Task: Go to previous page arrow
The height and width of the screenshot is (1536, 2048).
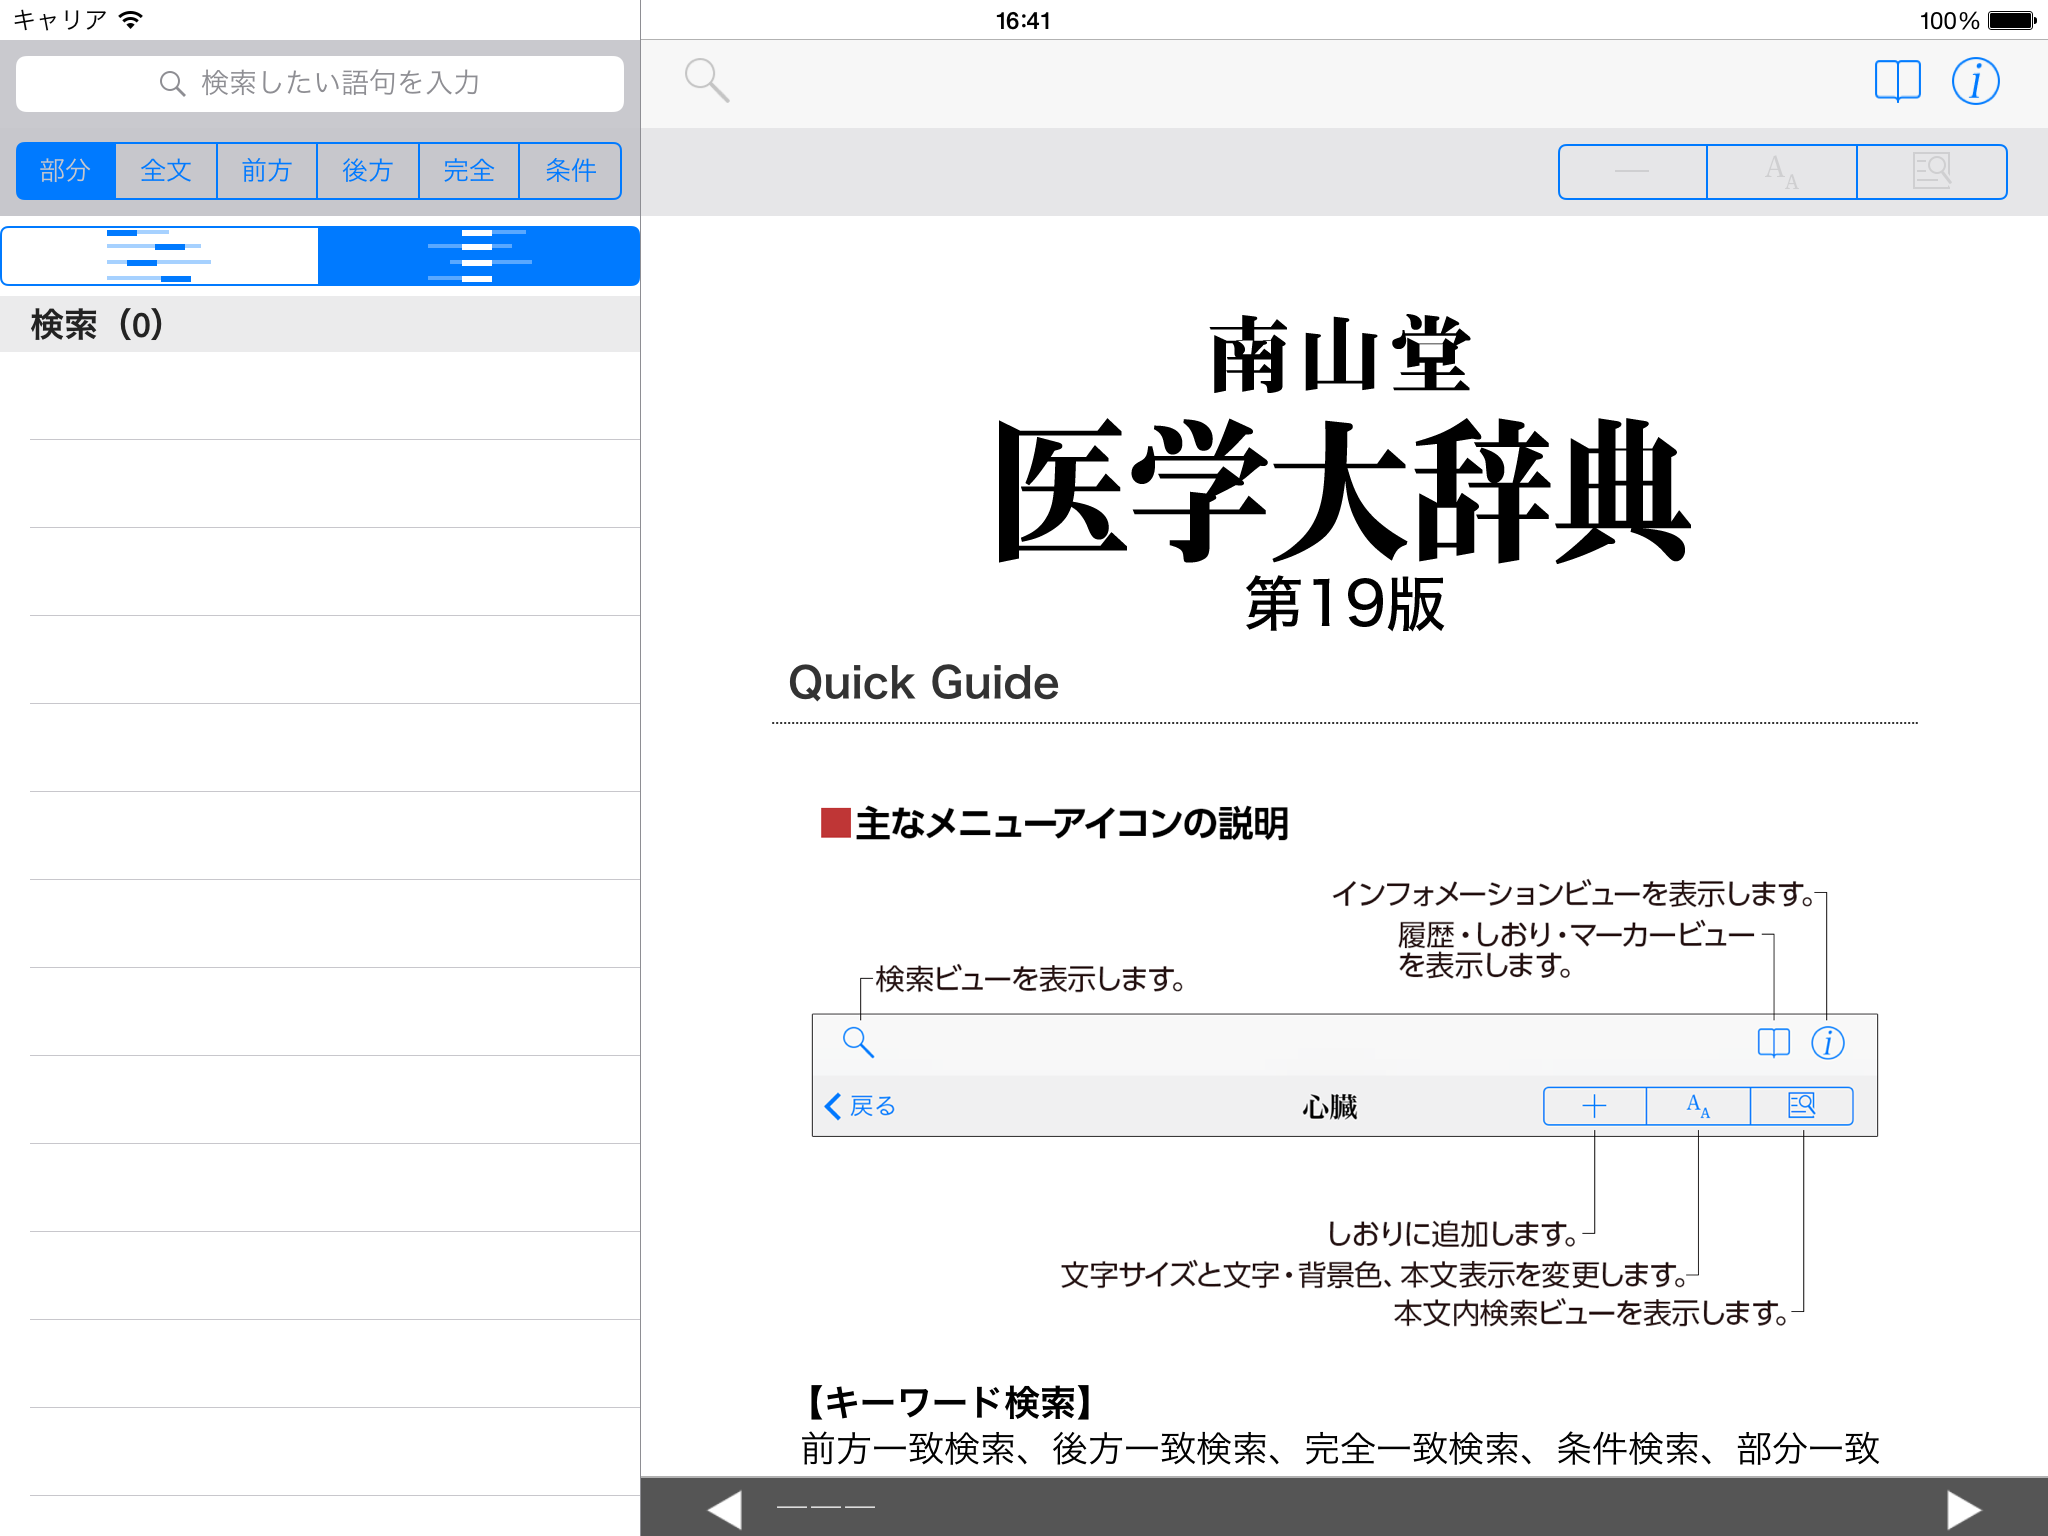Action: click(x=725, y=1508)
